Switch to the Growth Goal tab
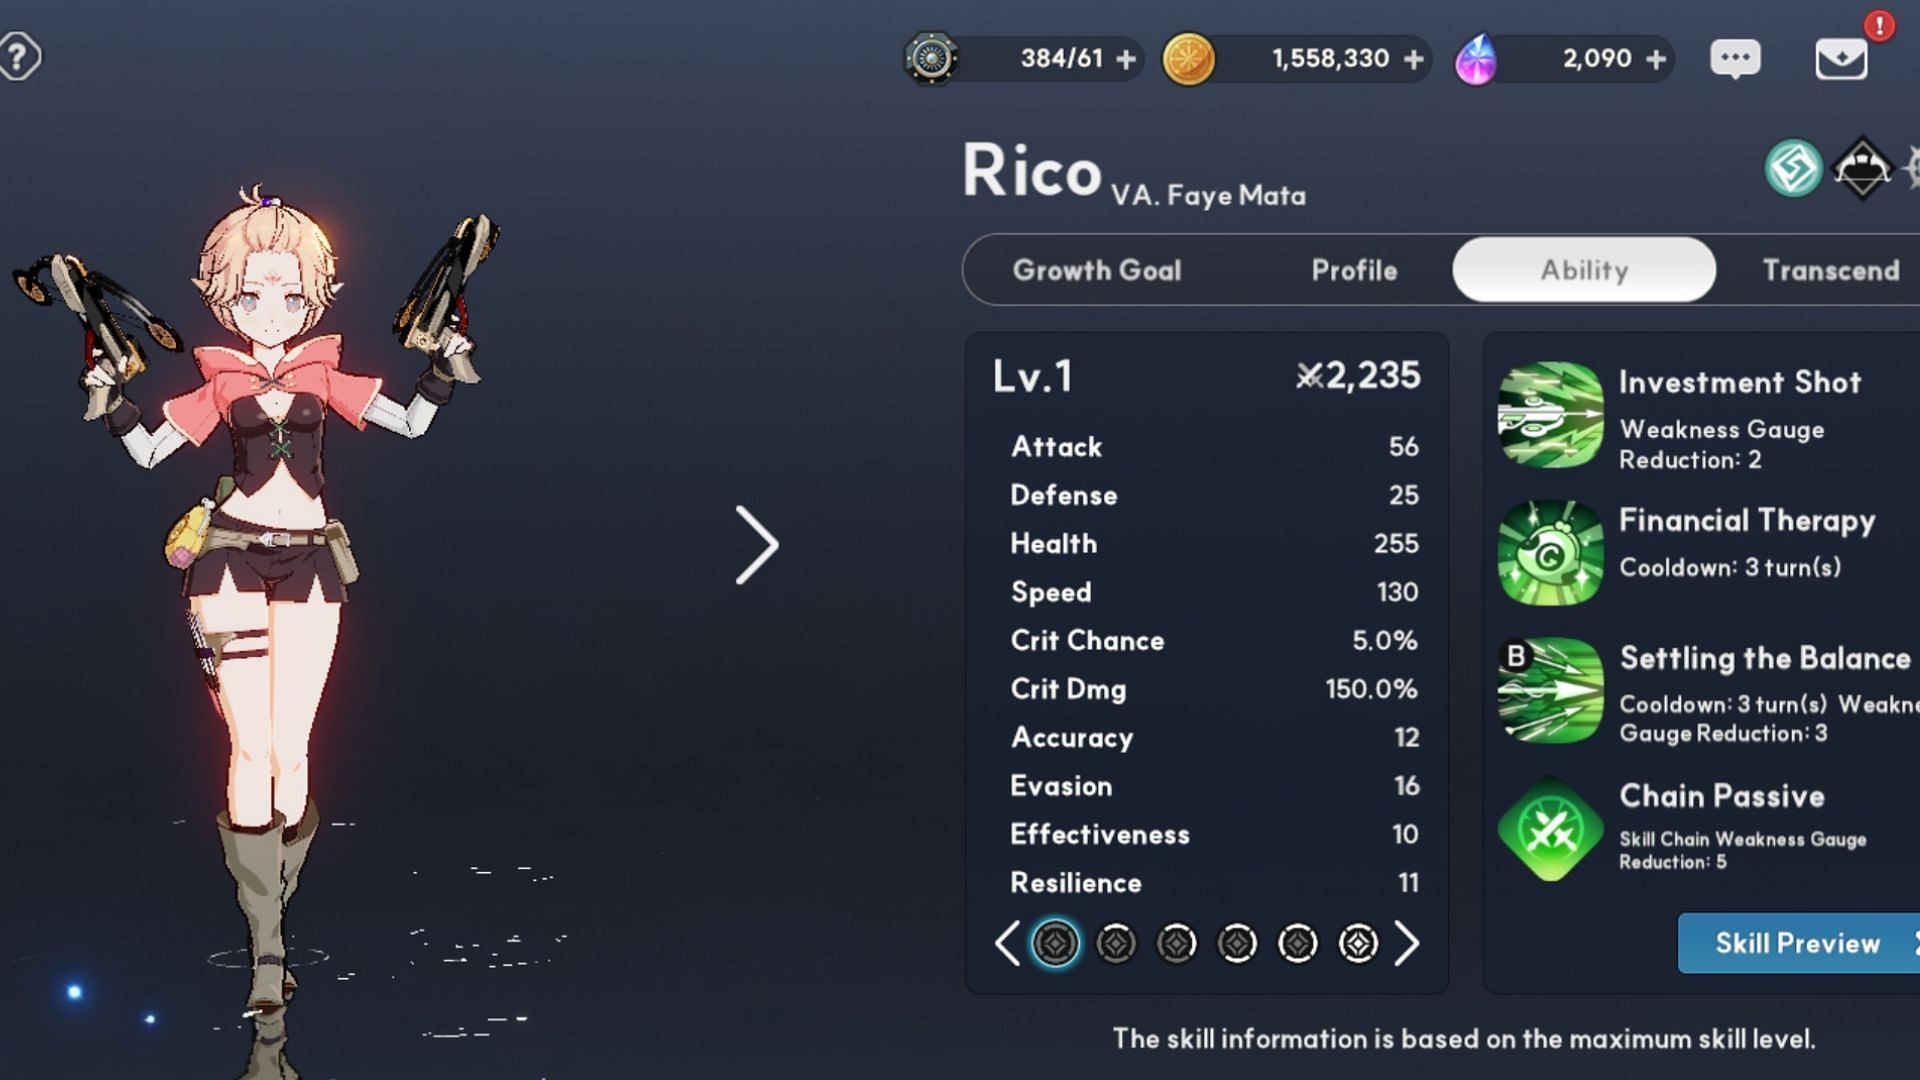This screenshot has height=1080, width=1920. tap(1096, 269)
